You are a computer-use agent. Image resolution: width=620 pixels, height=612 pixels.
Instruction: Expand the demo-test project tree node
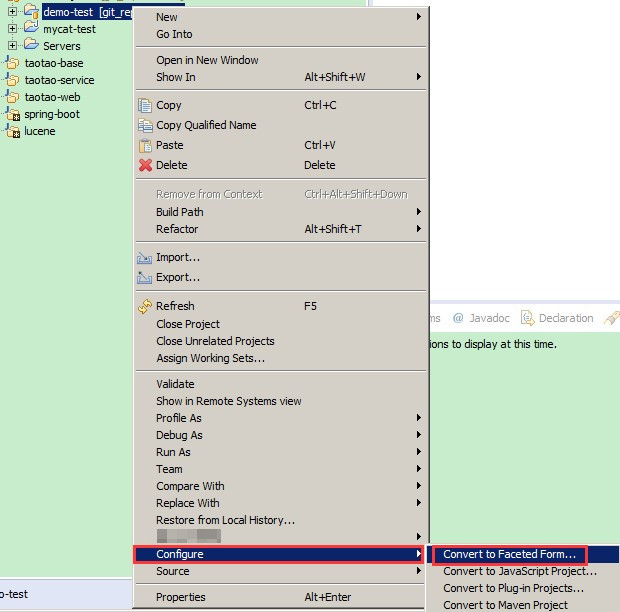click(x=12, y=11)
